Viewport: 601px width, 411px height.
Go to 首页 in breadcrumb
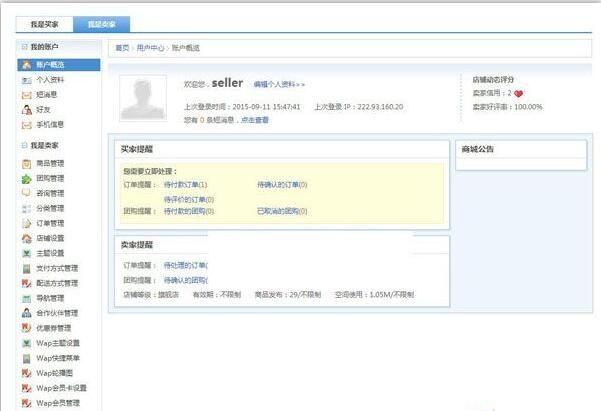pyautogui.click(x=122, y=48)
